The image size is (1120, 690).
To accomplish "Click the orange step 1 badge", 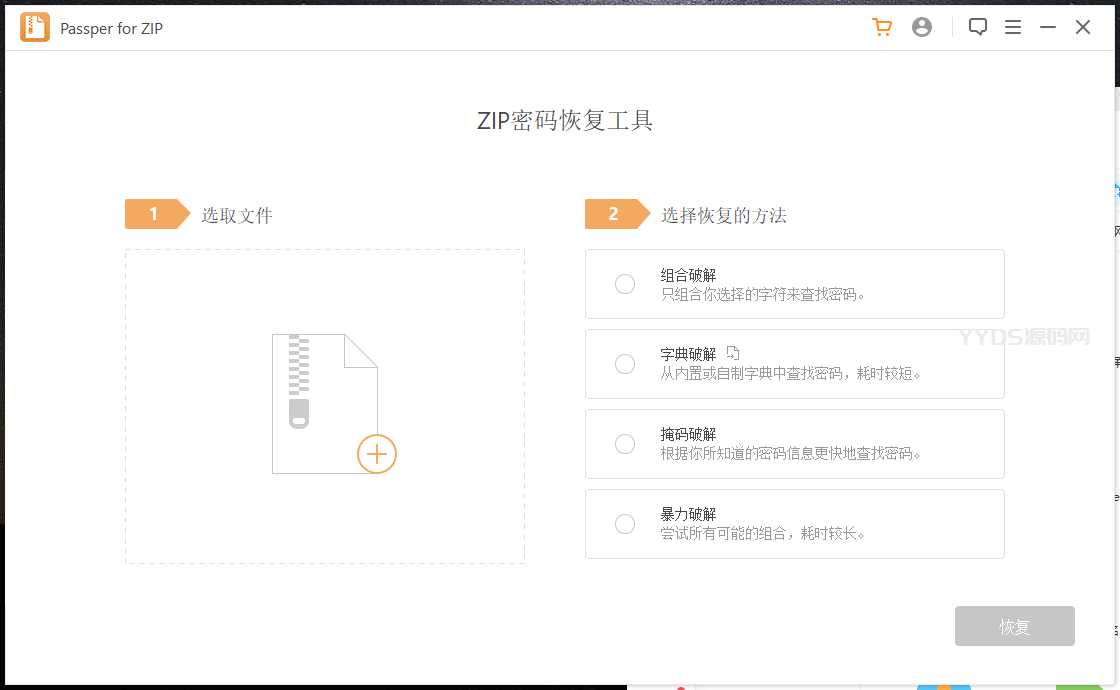I will pos(155,214).
